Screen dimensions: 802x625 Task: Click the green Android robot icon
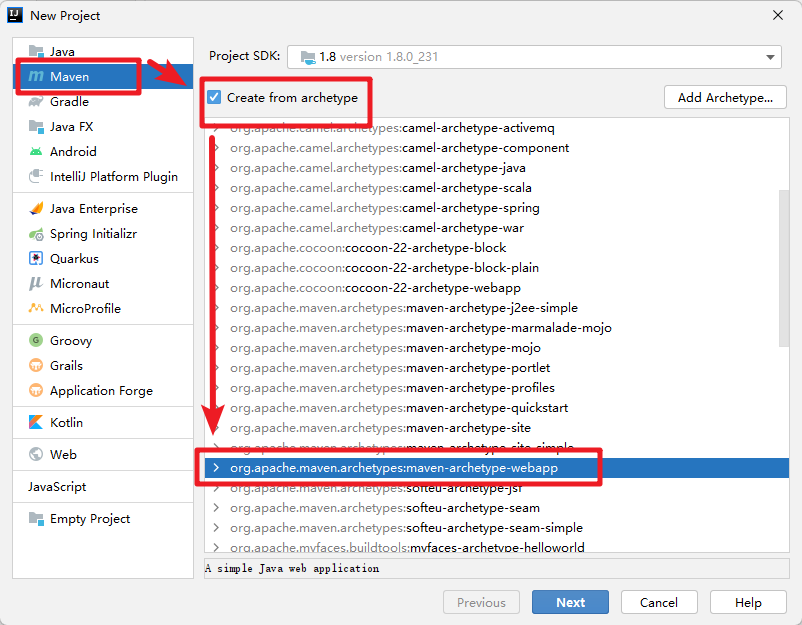click(x=36, y=151)
